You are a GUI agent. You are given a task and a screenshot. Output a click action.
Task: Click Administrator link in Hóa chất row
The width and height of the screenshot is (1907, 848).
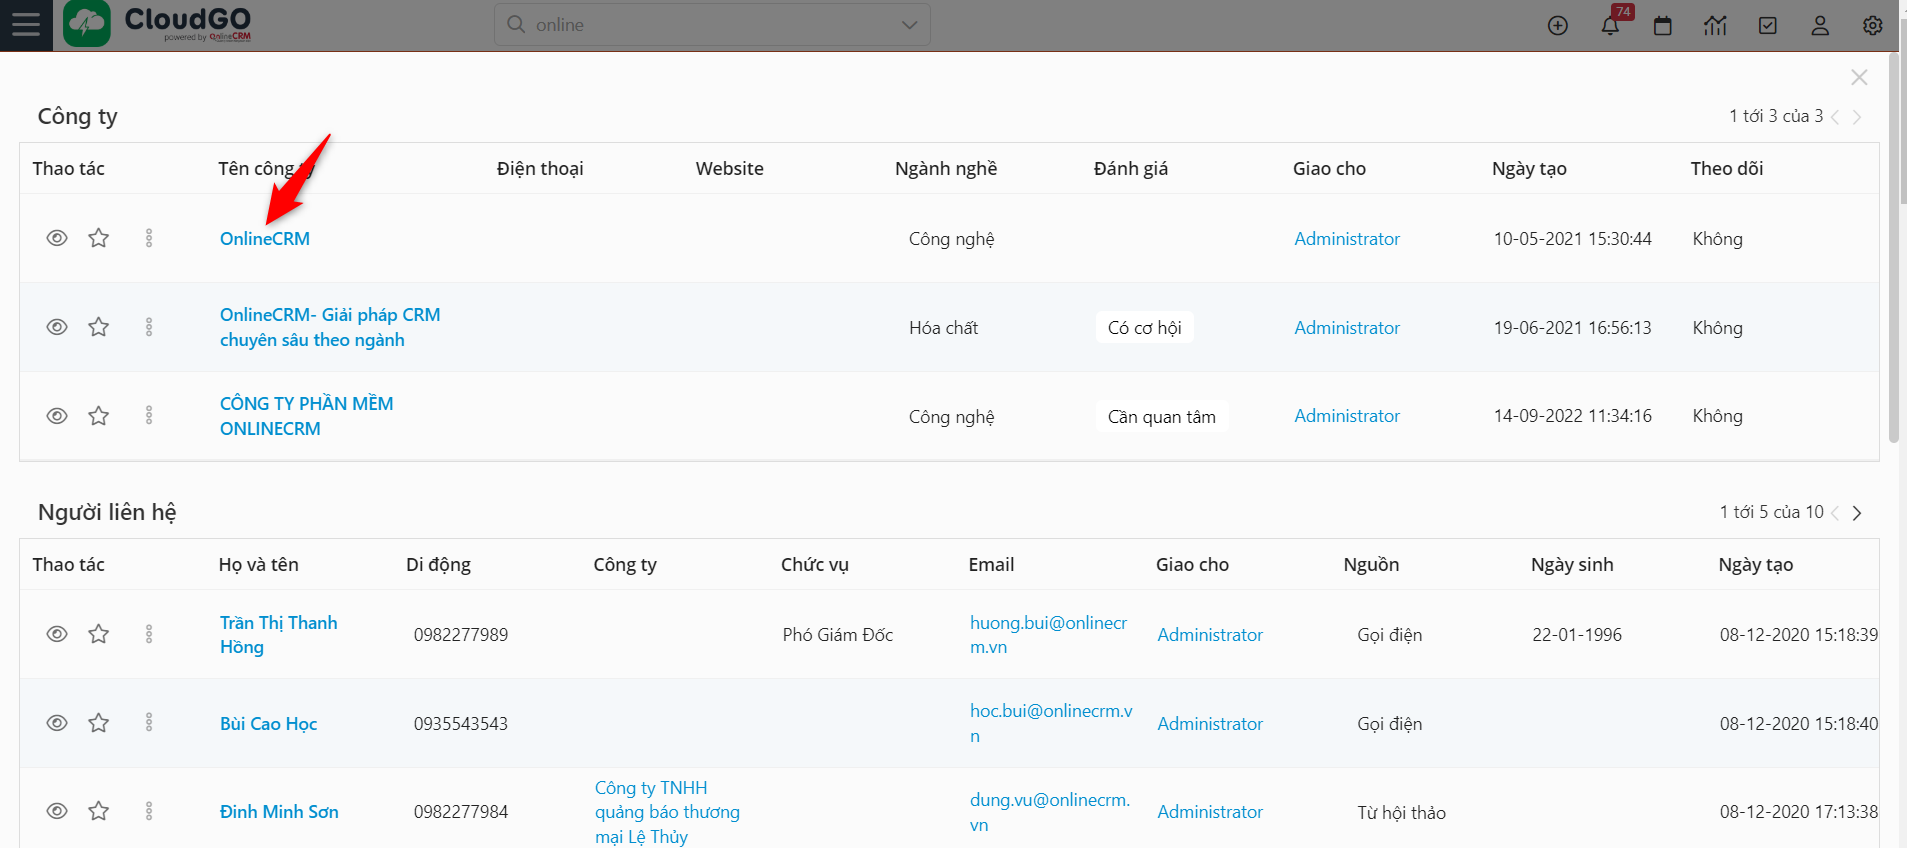[1347, 328]
